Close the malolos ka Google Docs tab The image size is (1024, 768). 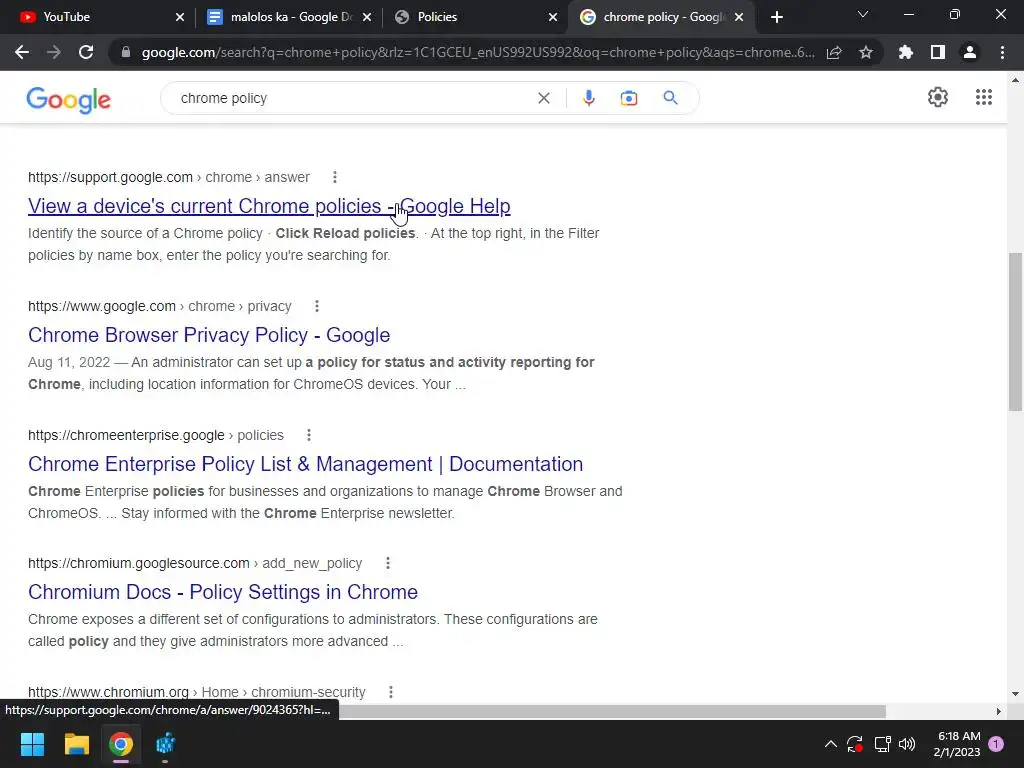[x=367, y=17]
